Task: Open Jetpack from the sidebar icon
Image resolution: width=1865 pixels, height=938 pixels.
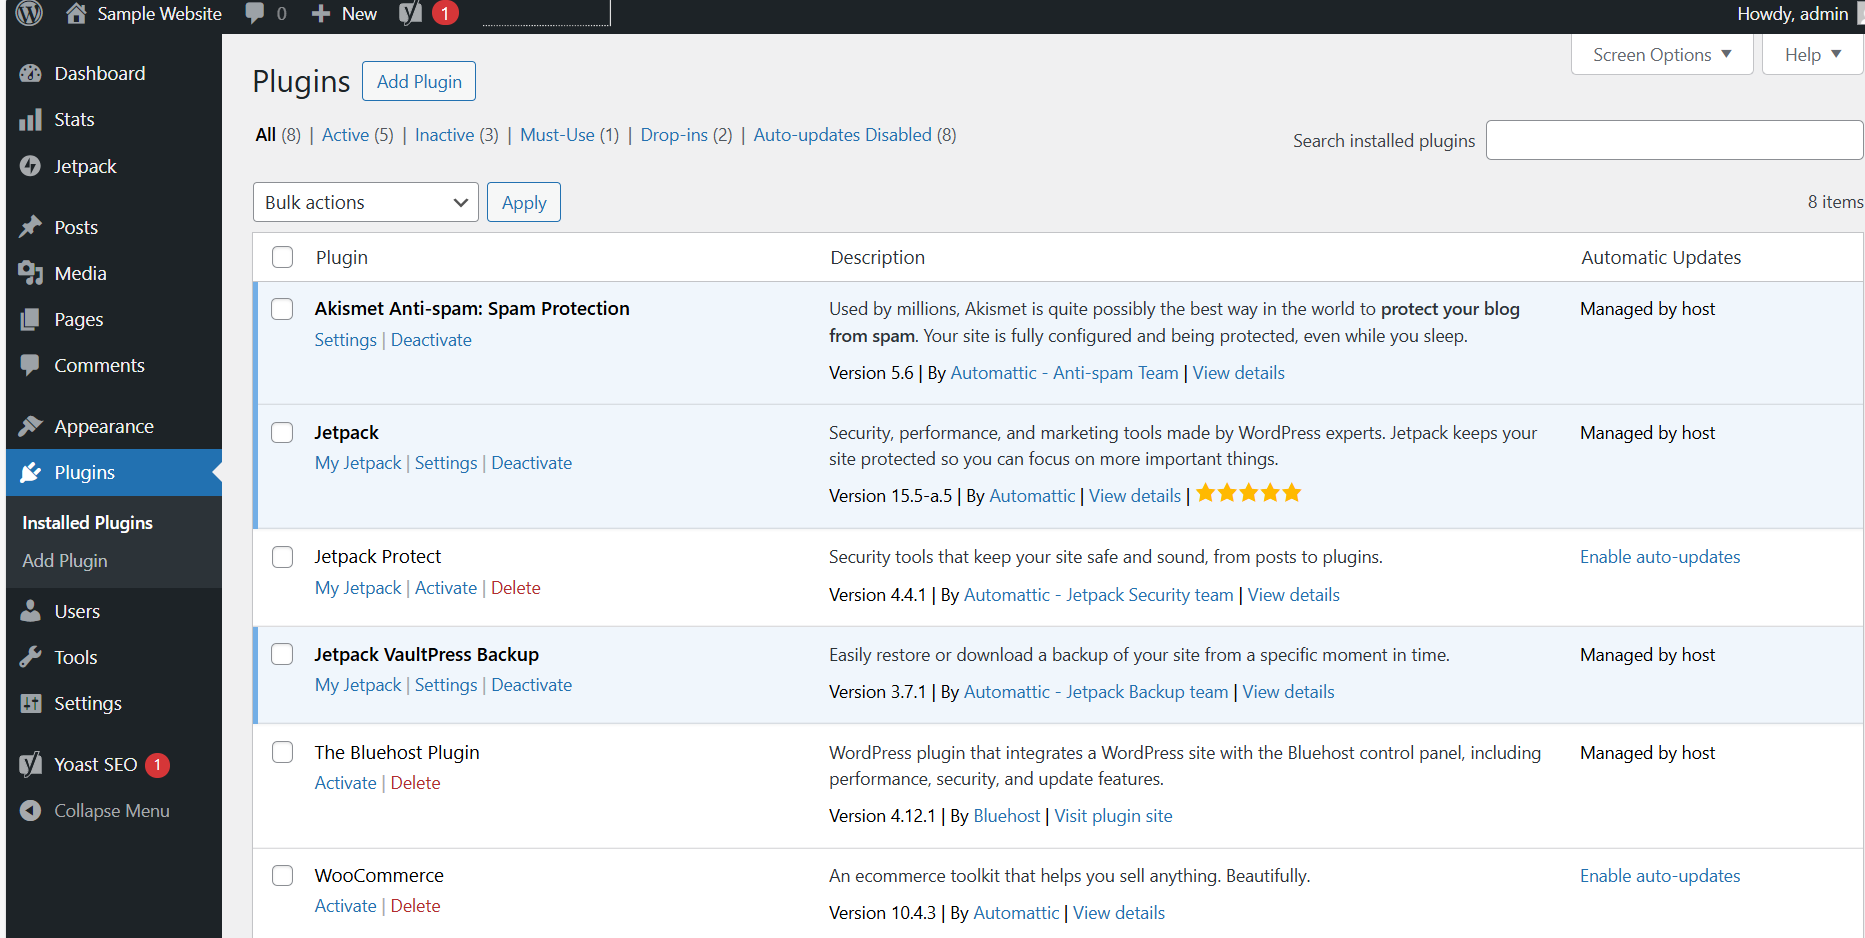Action: pyautogui.click(x=31, y=166)
